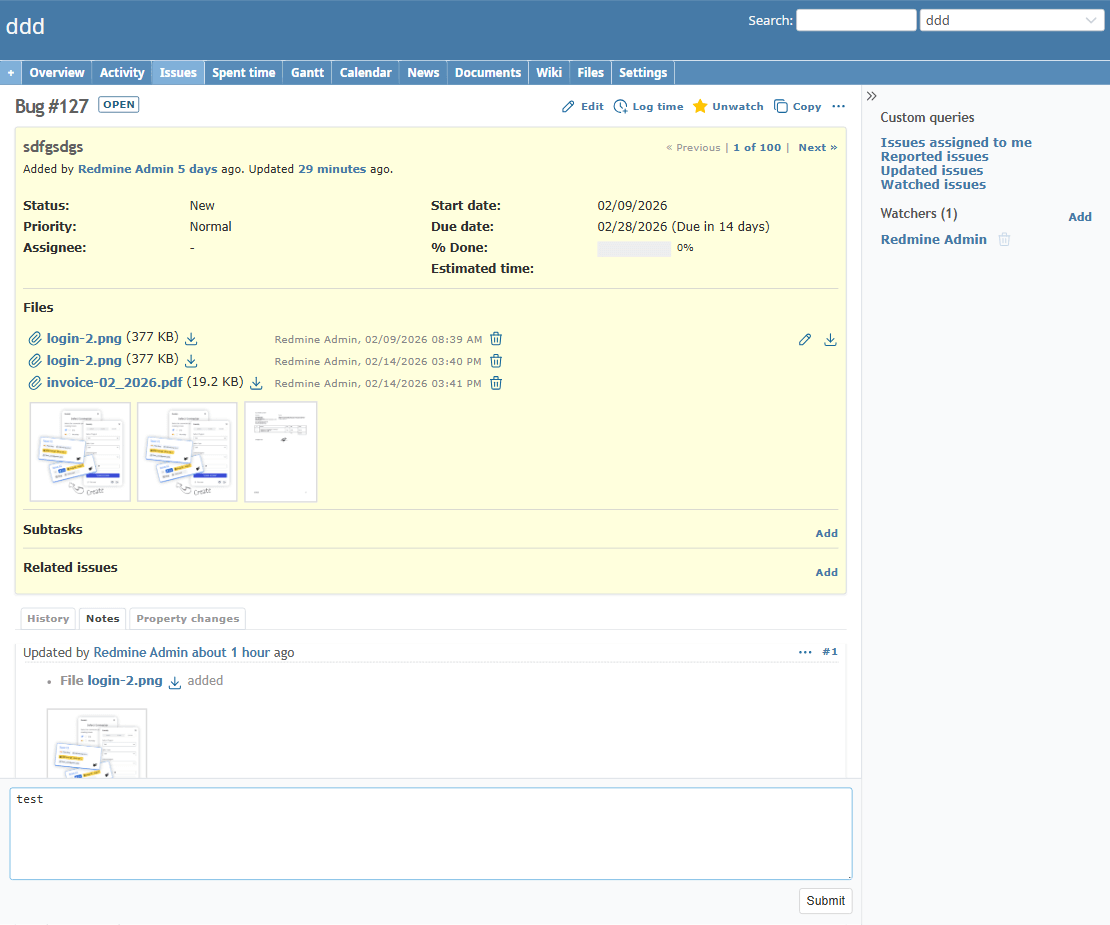Click the pencil icon to edit attached files
This screenshot has width=1110, height=925.
click(805, 340)
